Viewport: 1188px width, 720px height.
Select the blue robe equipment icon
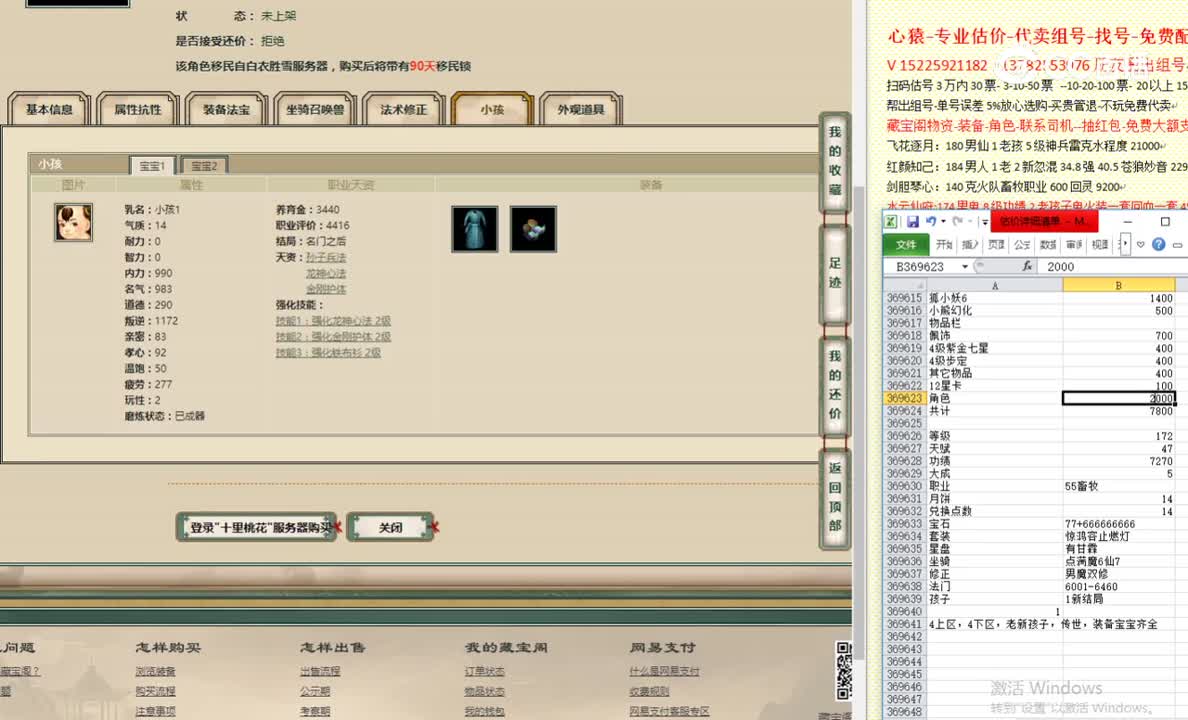click(x=474, y=228)
